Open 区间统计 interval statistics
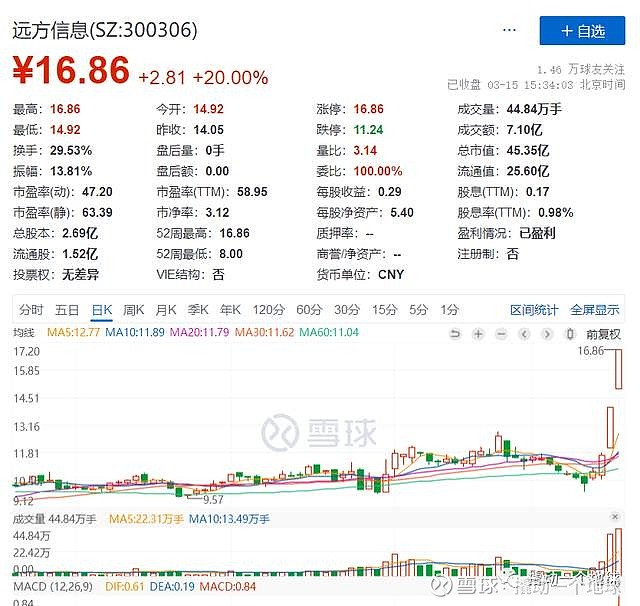640x606 pixels. coord(534,310)
